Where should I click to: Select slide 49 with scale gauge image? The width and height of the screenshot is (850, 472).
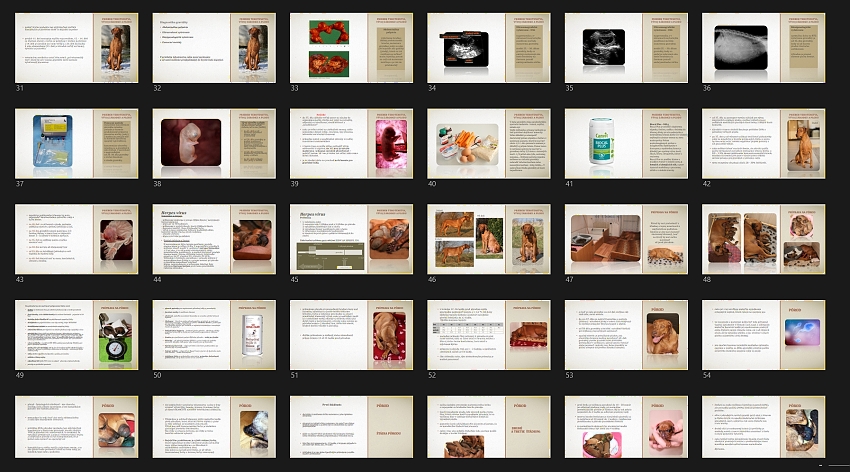[76, 333]
